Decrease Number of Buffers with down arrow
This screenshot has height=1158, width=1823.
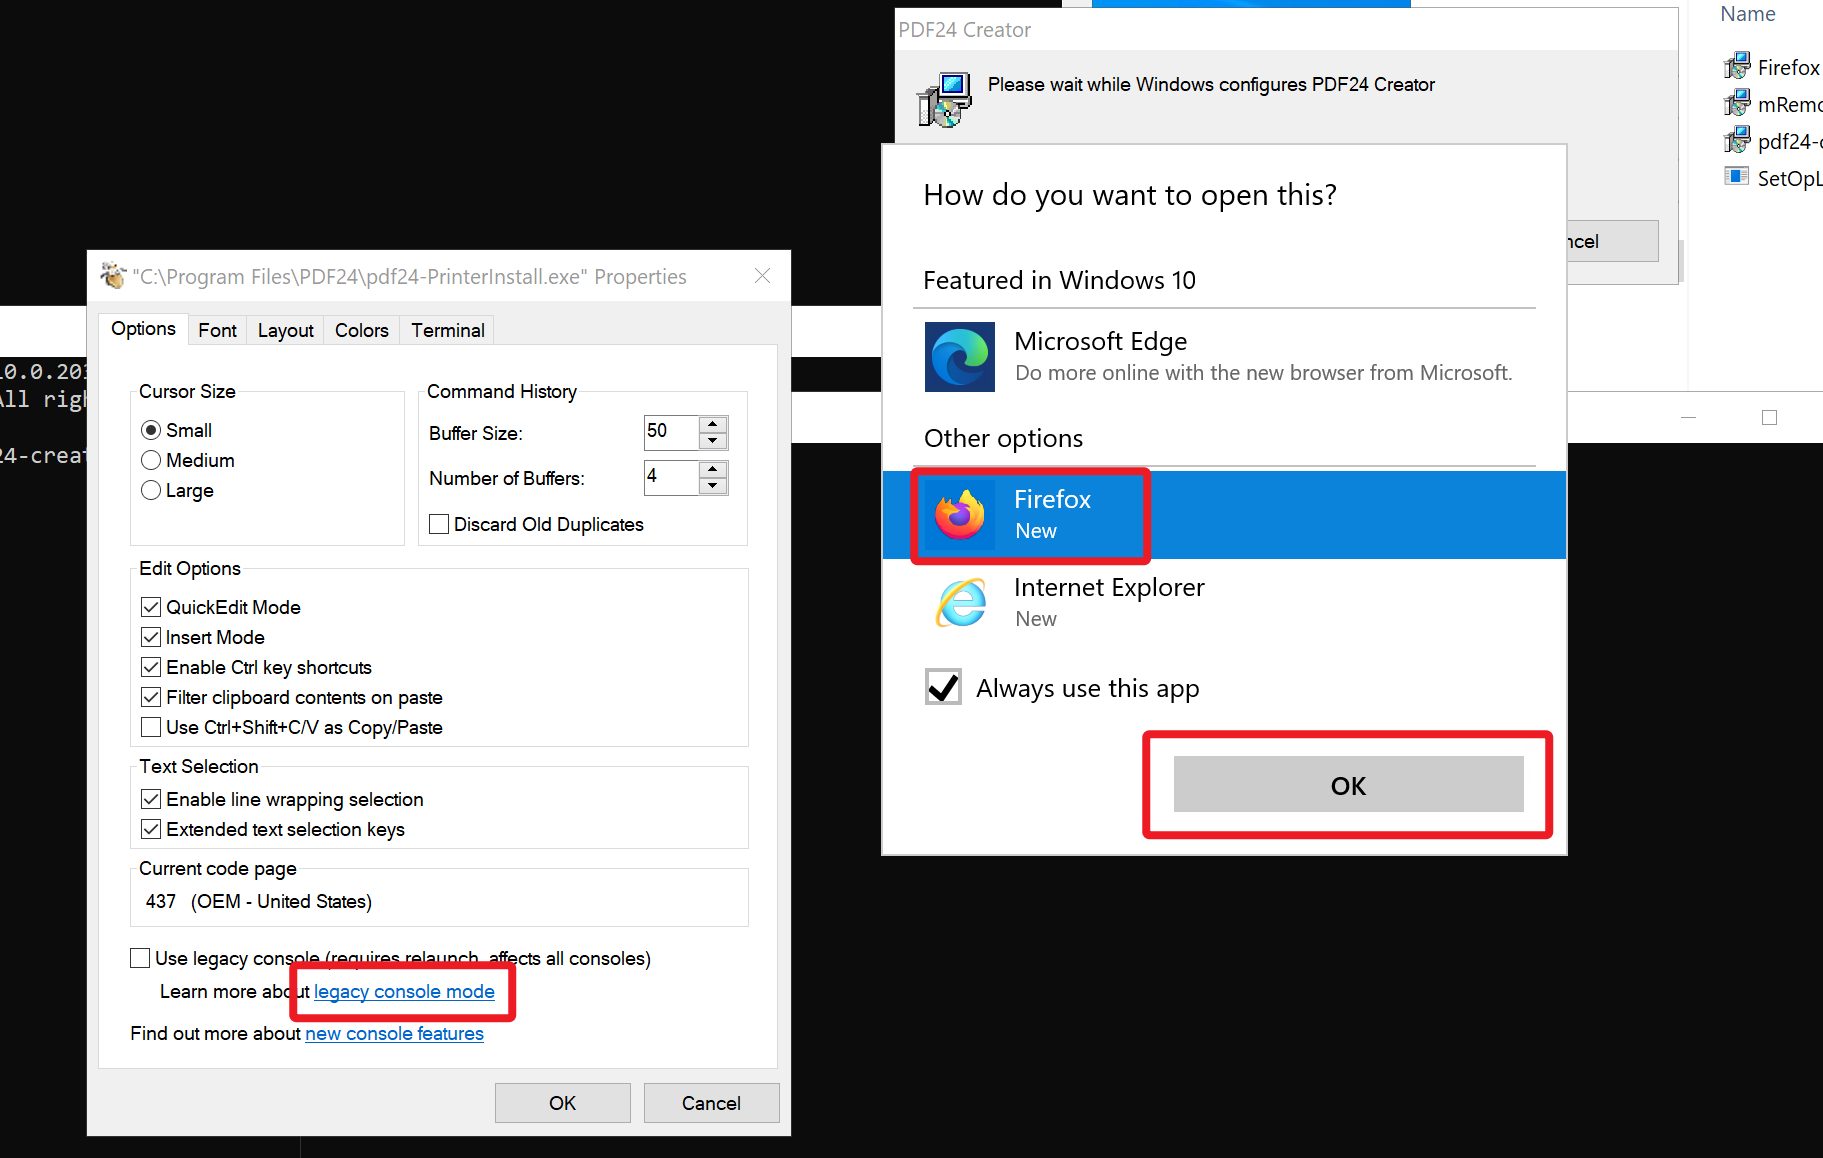(713, 486)
